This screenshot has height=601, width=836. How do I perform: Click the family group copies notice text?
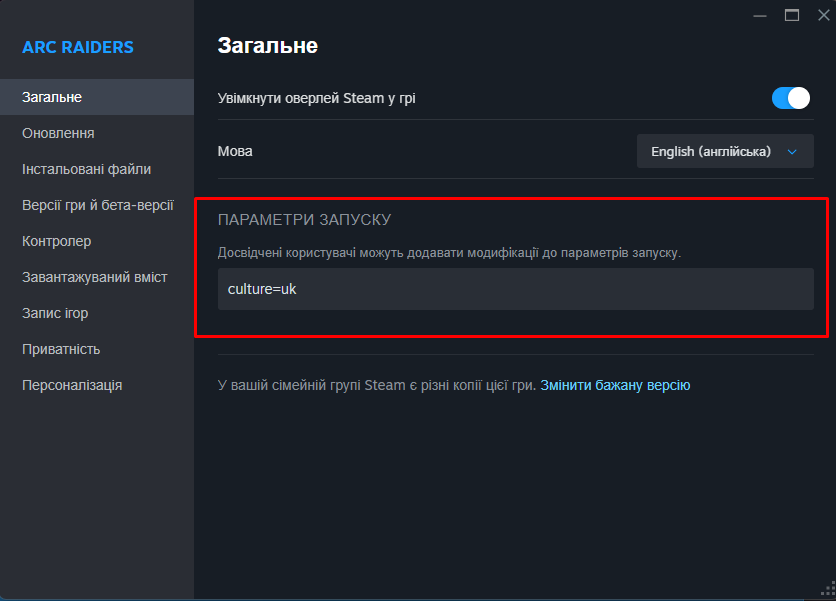(x=377, y=385)
